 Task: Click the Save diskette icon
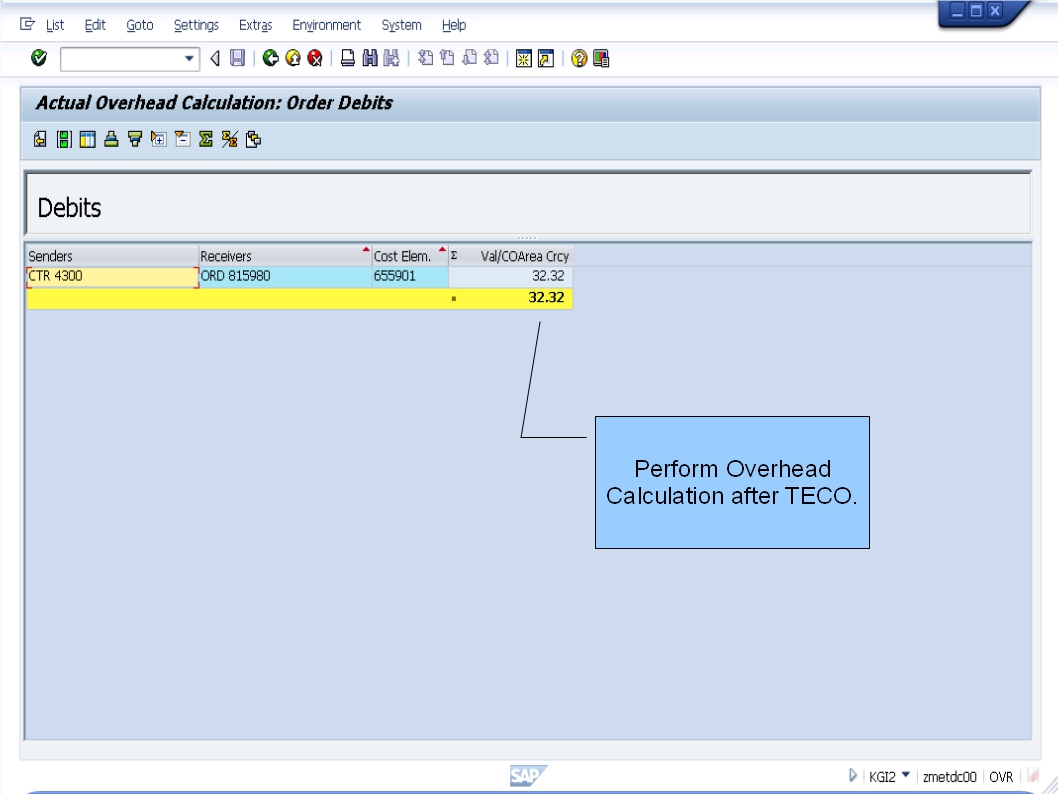coord(238,59)
